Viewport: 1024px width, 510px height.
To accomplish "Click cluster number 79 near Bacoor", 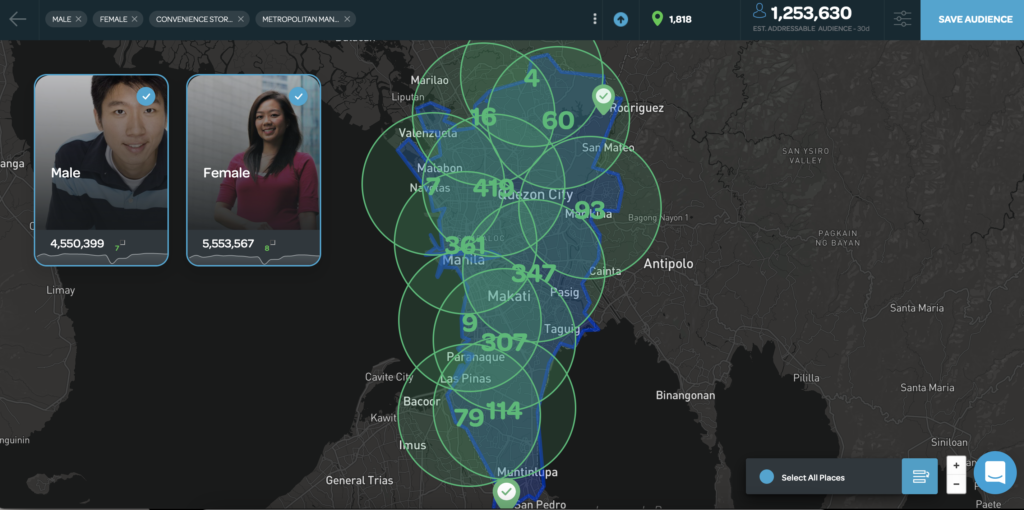I will coord(469,417).
